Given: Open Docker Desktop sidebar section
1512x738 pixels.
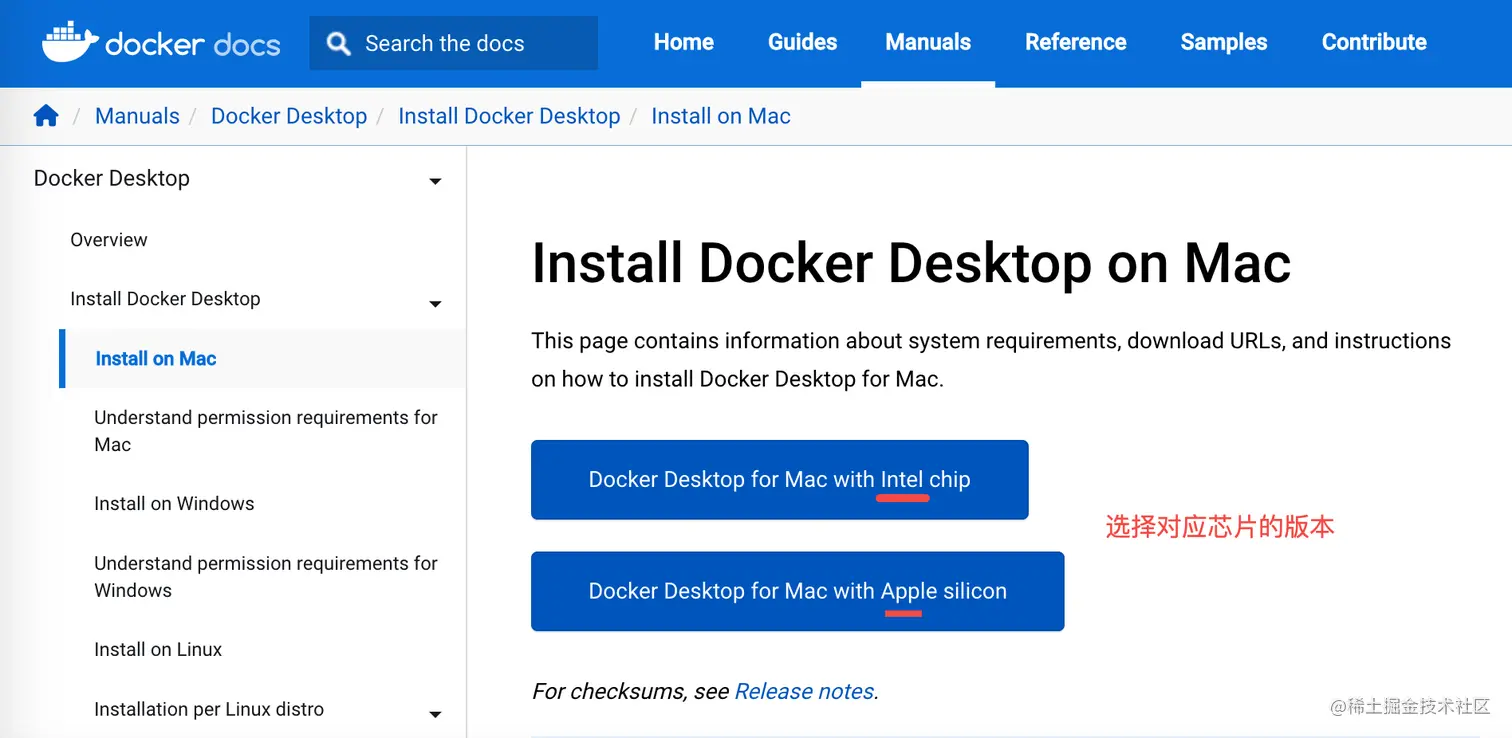Looking at the screenshot, I should 111,178.
